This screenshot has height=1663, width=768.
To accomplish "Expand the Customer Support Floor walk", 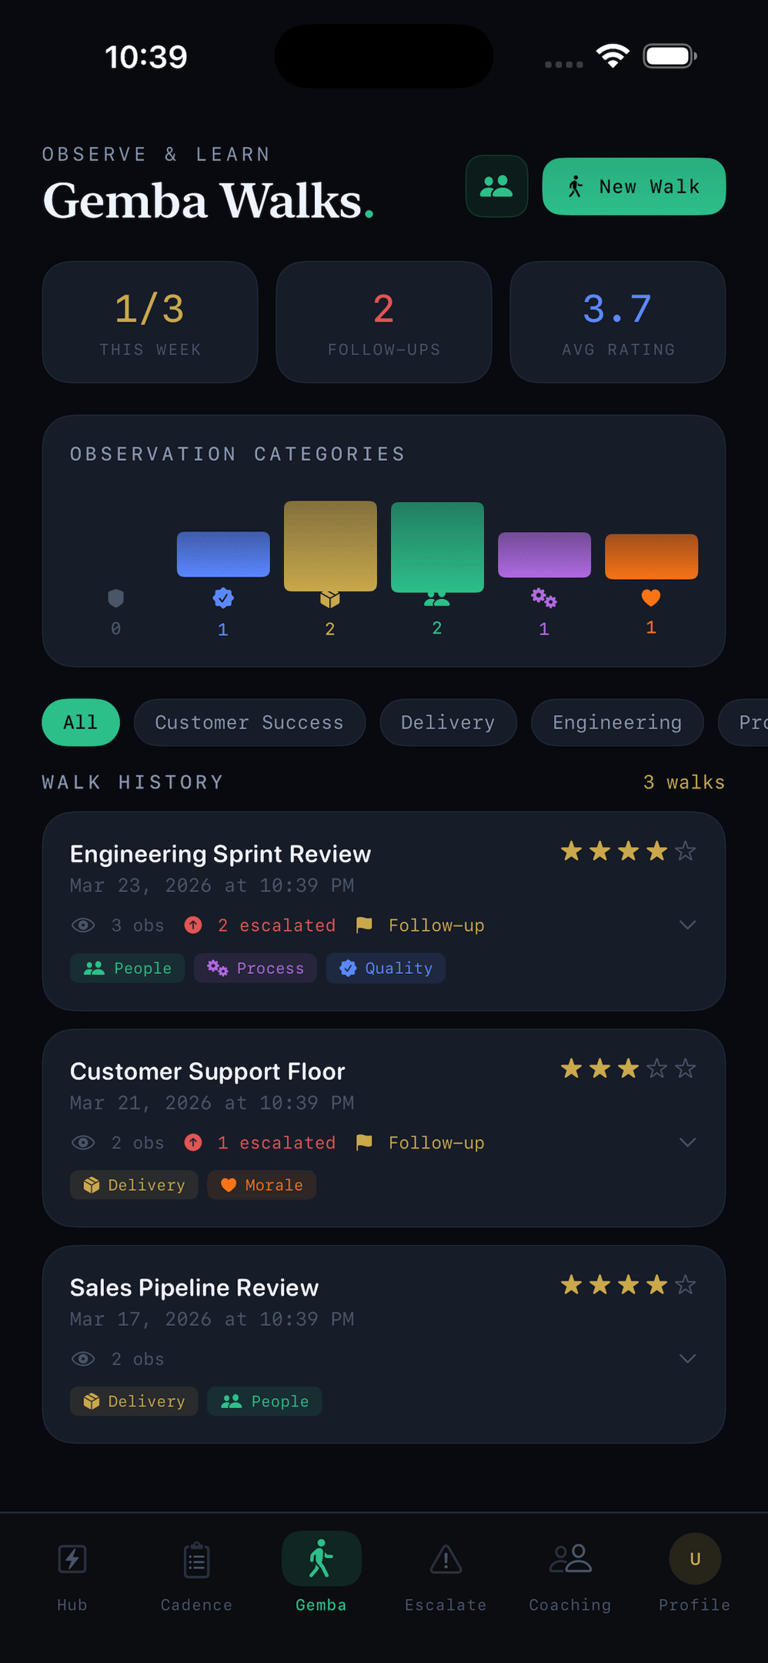I will point(687,1142).
